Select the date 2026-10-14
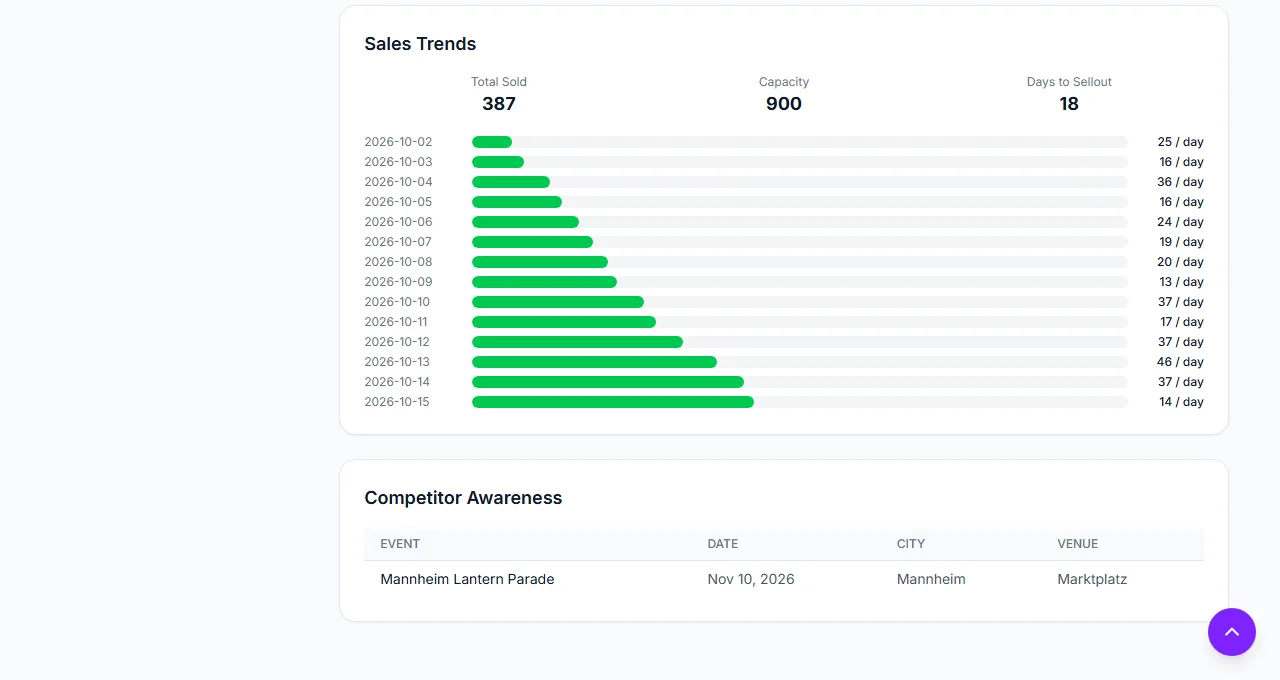1280x680 pixels. (x=397, y=382)
